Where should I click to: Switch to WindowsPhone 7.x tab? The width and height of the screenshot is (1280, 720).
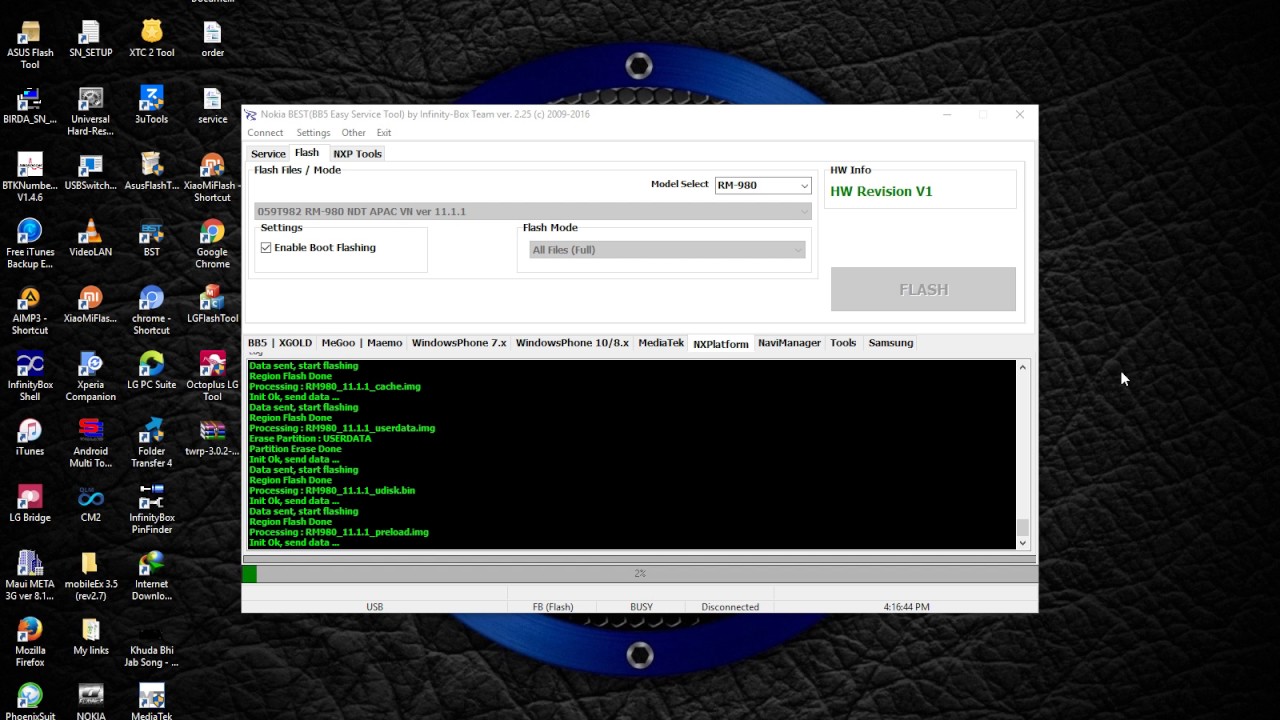point(459,343)
